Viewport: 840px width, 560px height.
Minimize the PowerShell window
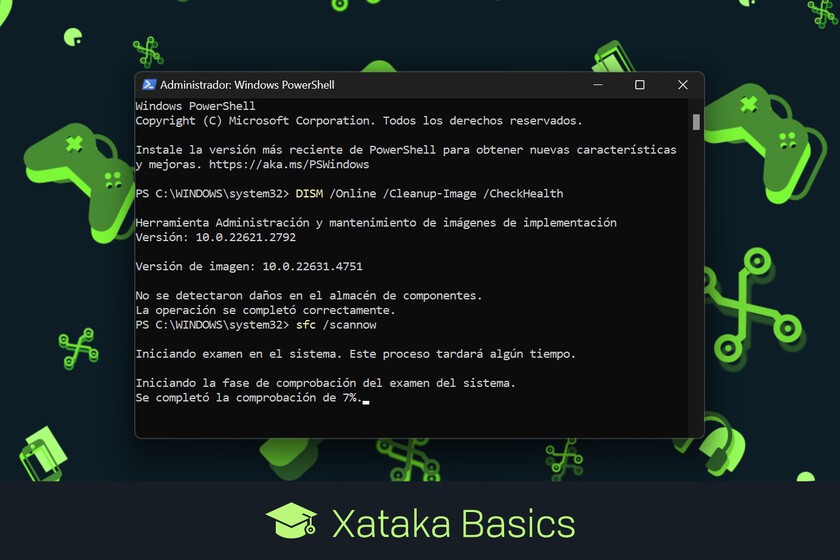(x=597, y=85)
